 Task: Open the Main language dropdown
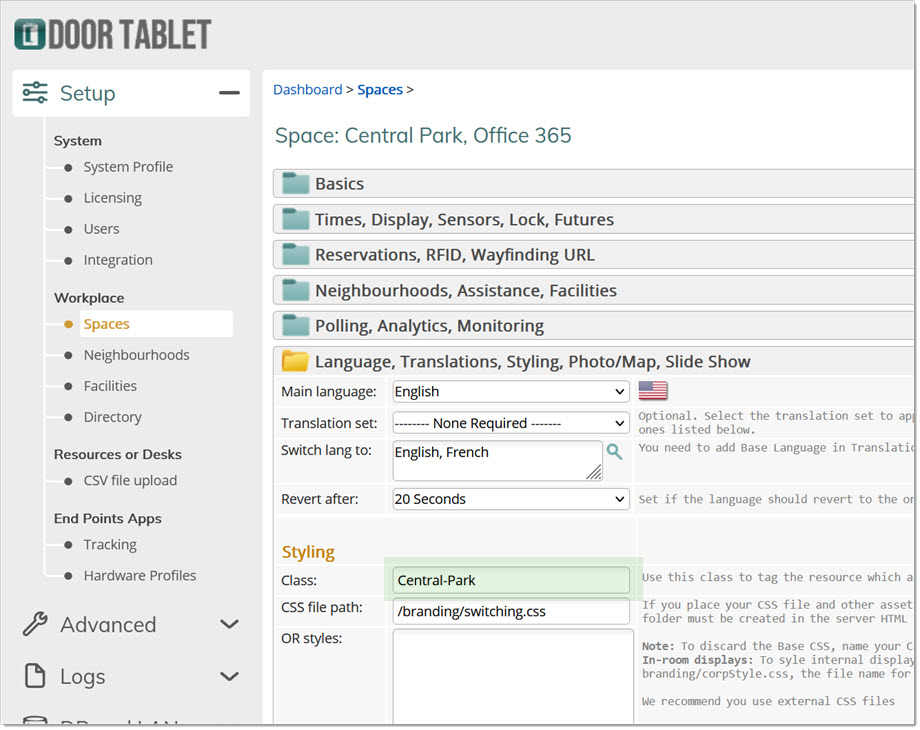coord(510,392)
